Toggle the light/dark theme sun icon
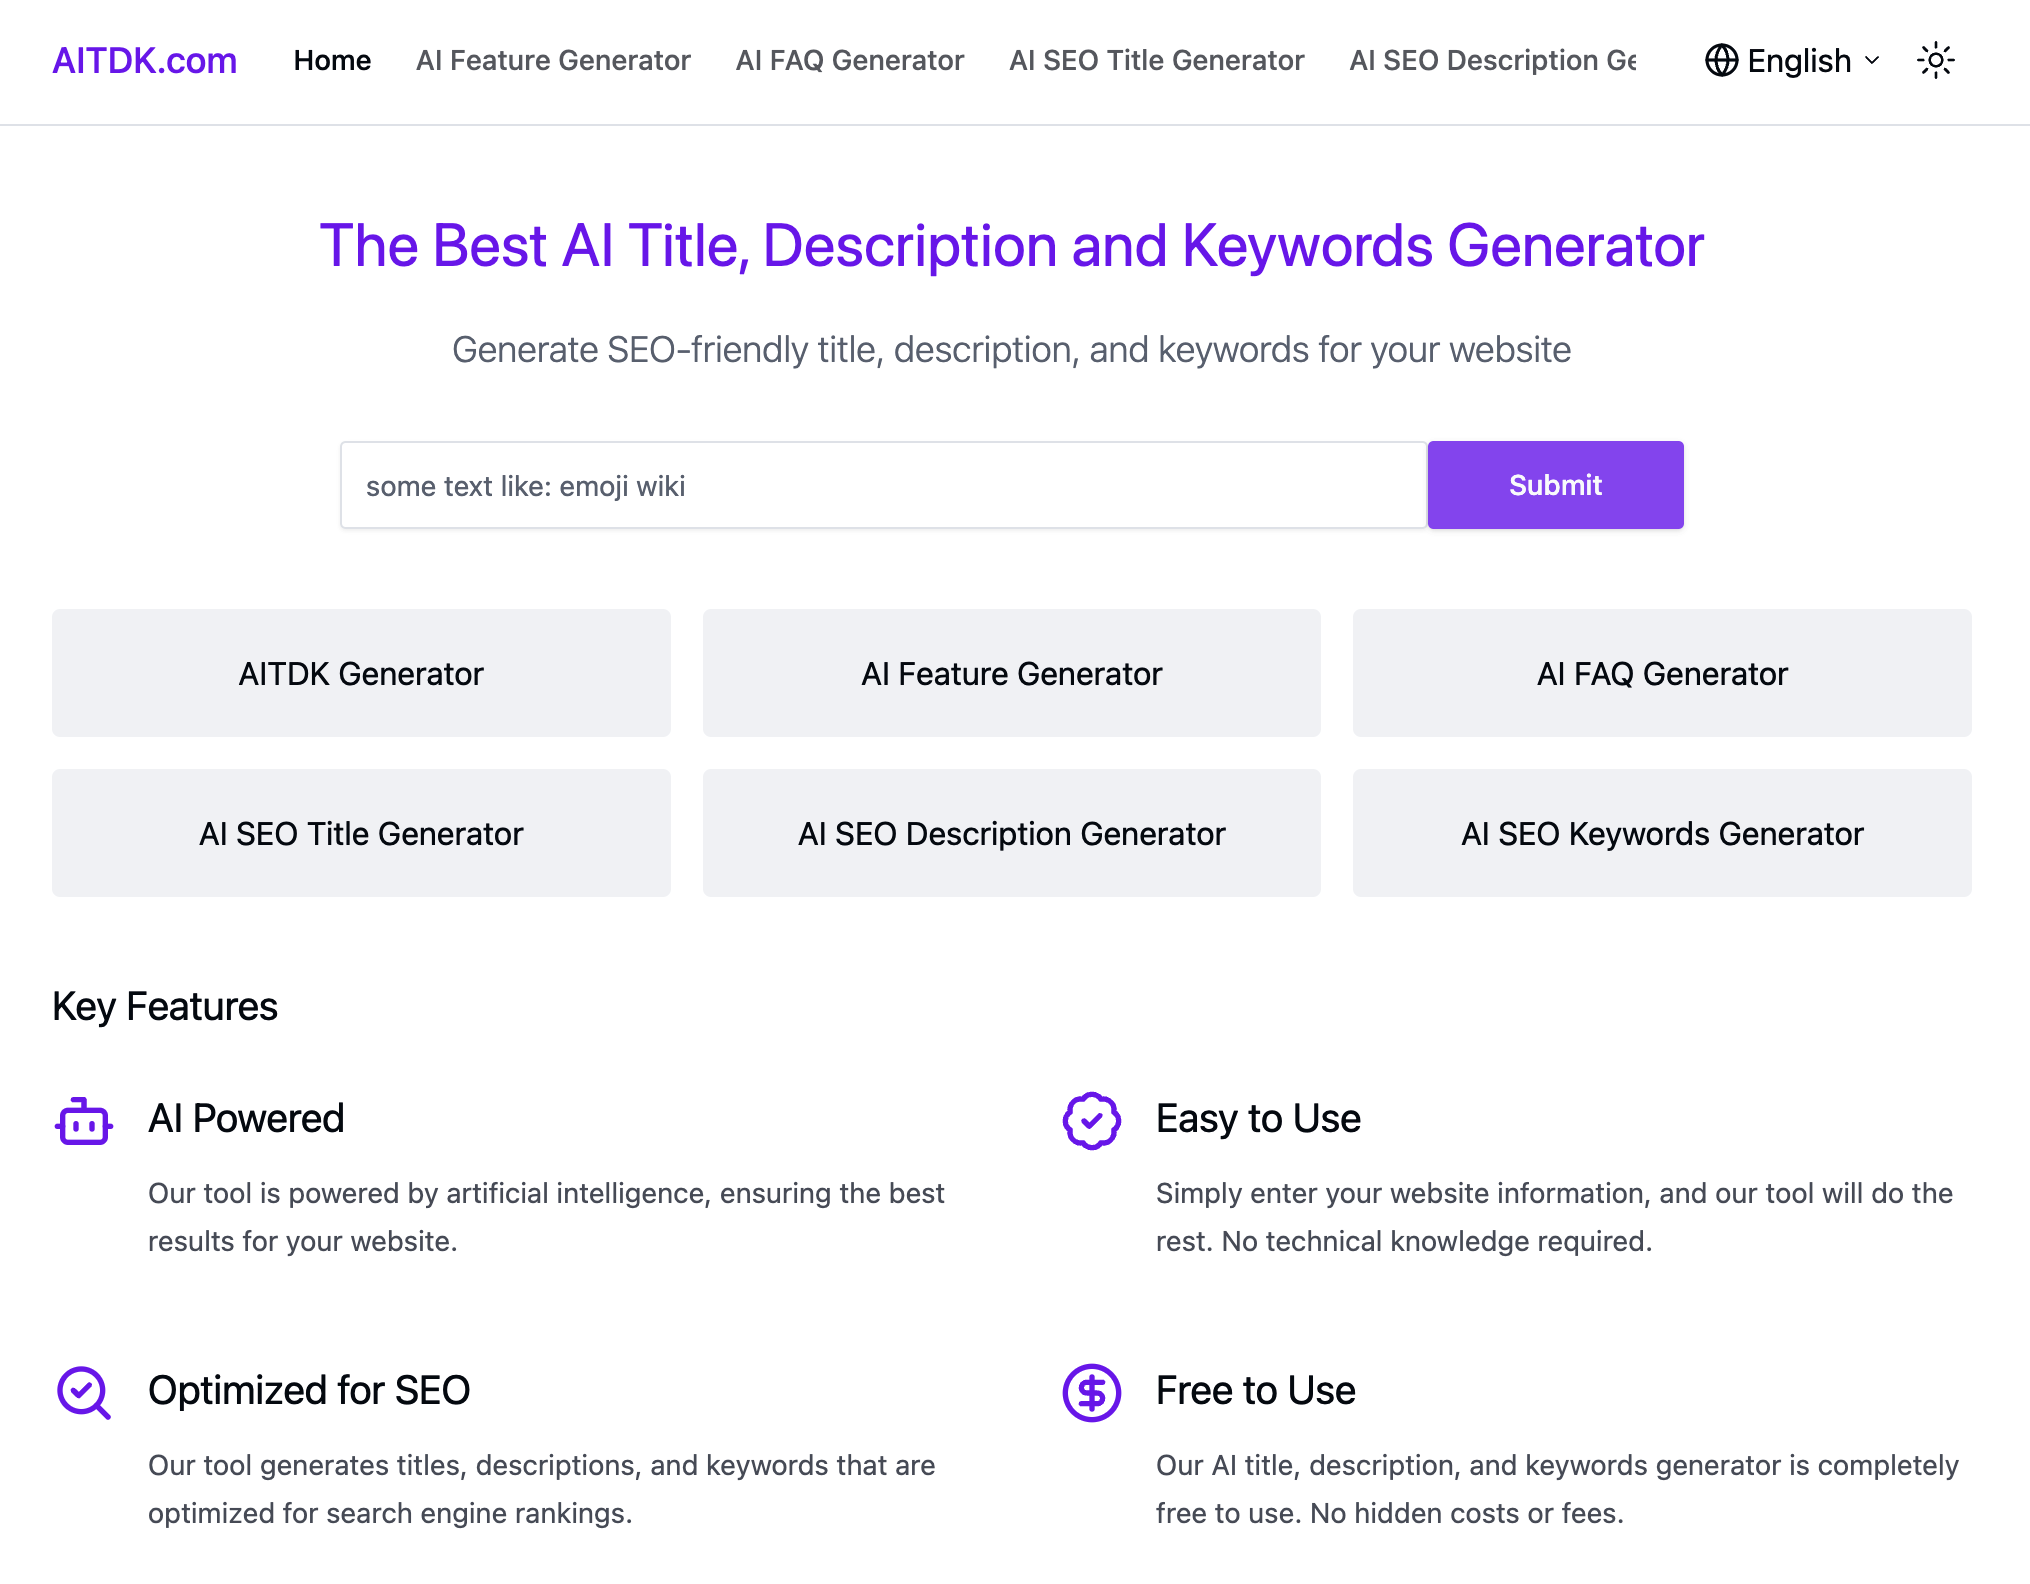2030x1584 pixels. point(1935,61)
